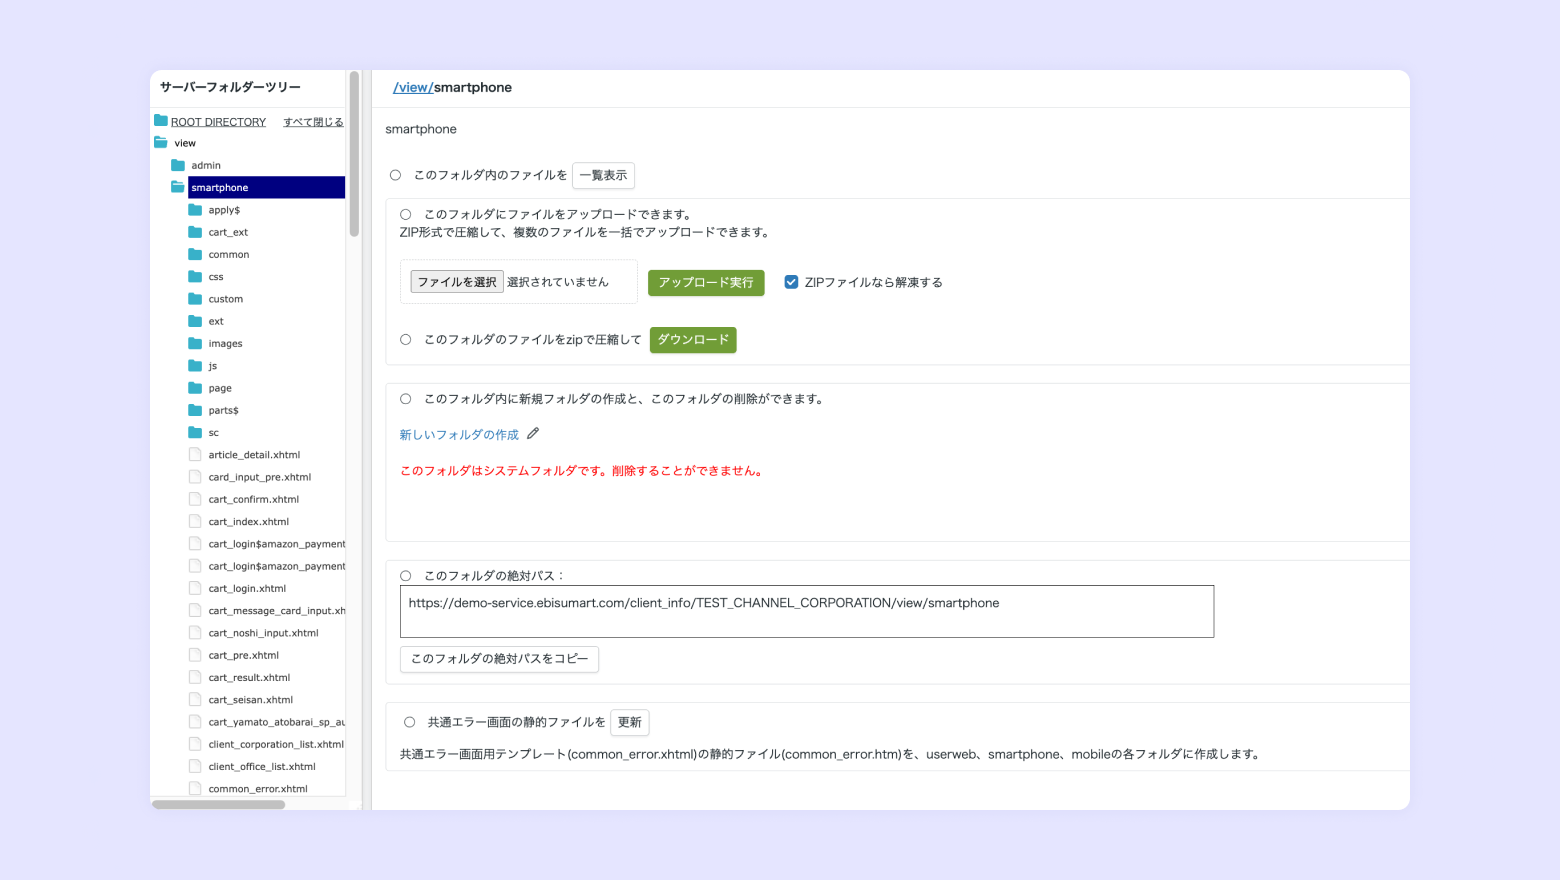This screenshot has height=880, width=1560.
Task: Click the cart_ext folder icon
Action: pos(195,232)
